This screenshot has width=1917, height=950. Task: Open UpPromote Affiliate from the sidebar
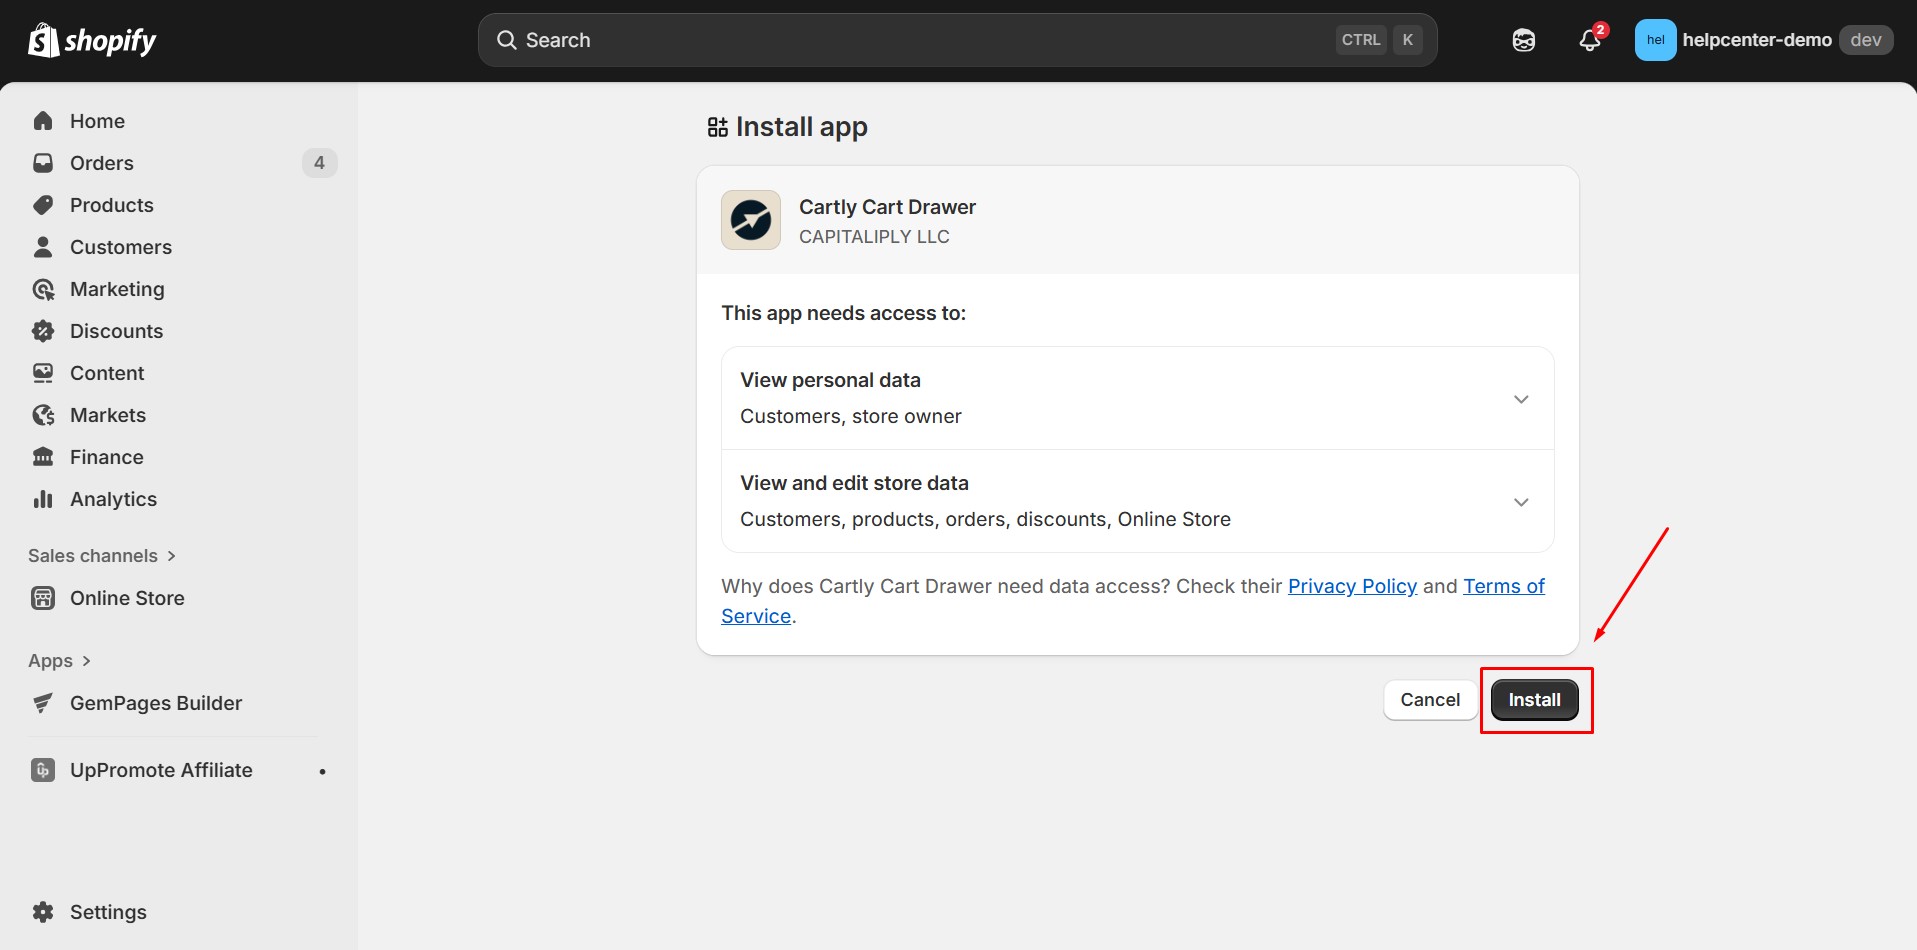coord(160,769)
